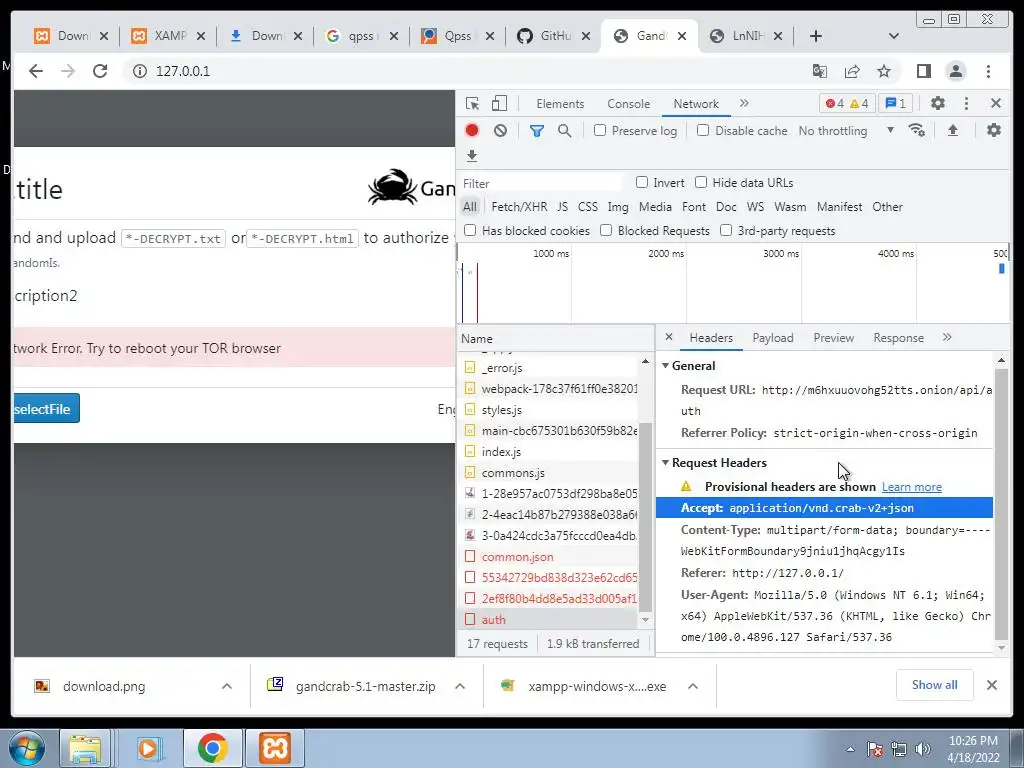Image resolution: width=1024 pixels, height=768 pixels.
Task: Toggle Chrome side panel icon
Action: [x=923, y=71]
